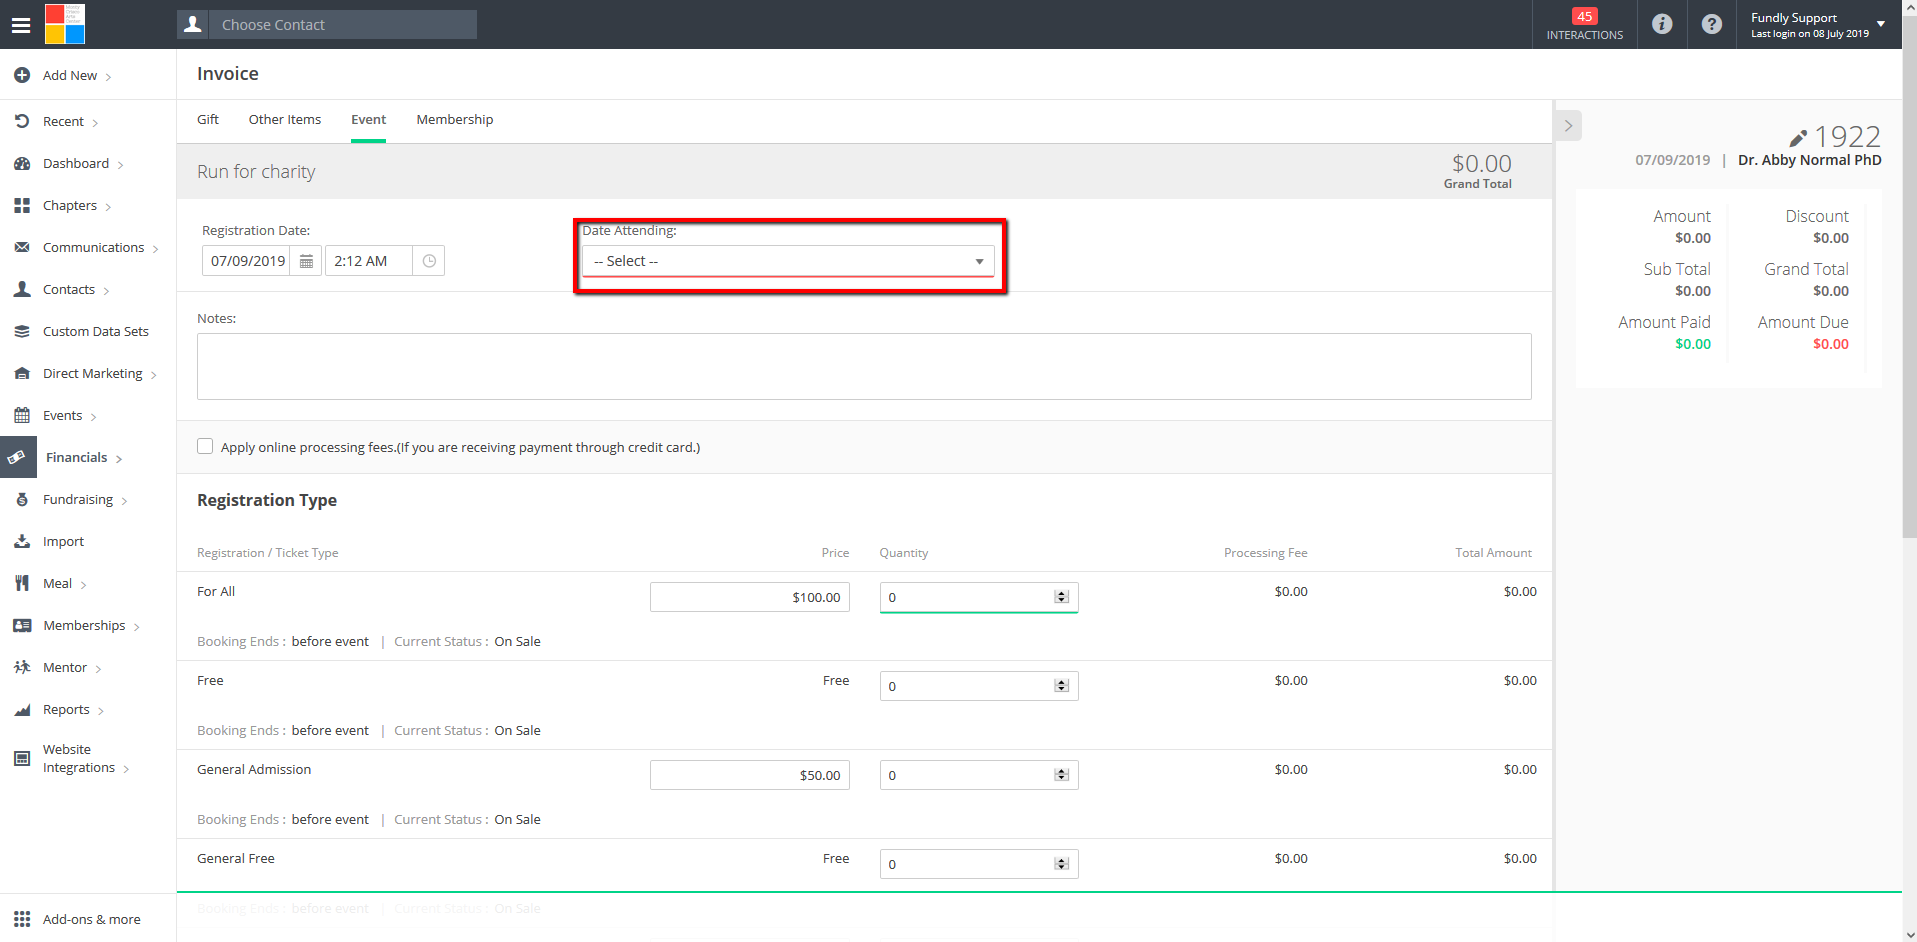This screenshot has width=1917, height=942.
Task: Click the General Admission $50.00 price field
Action: click(750, 775)
